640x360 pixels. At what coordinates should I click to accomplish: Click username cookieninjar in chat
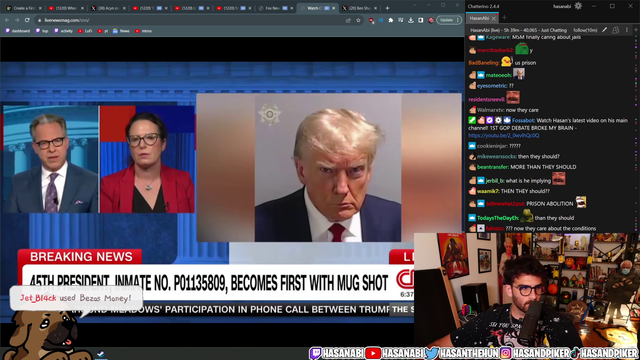click(492, 146)
